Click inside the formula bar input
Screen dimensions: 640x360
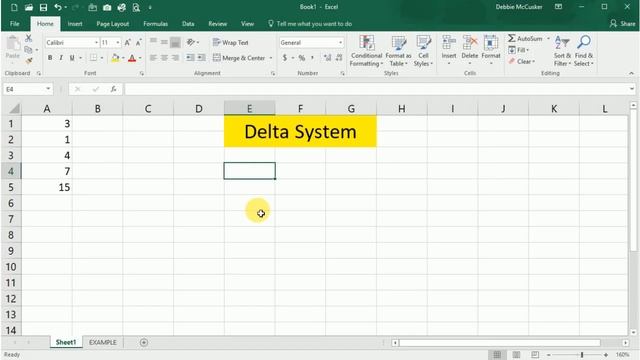[376, 89]
